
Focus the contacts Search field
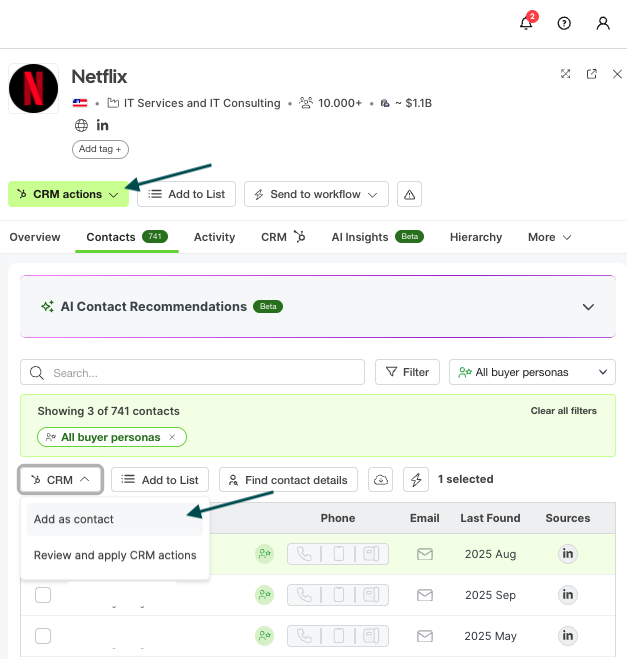pyautogui.click(x=192, y=372)
